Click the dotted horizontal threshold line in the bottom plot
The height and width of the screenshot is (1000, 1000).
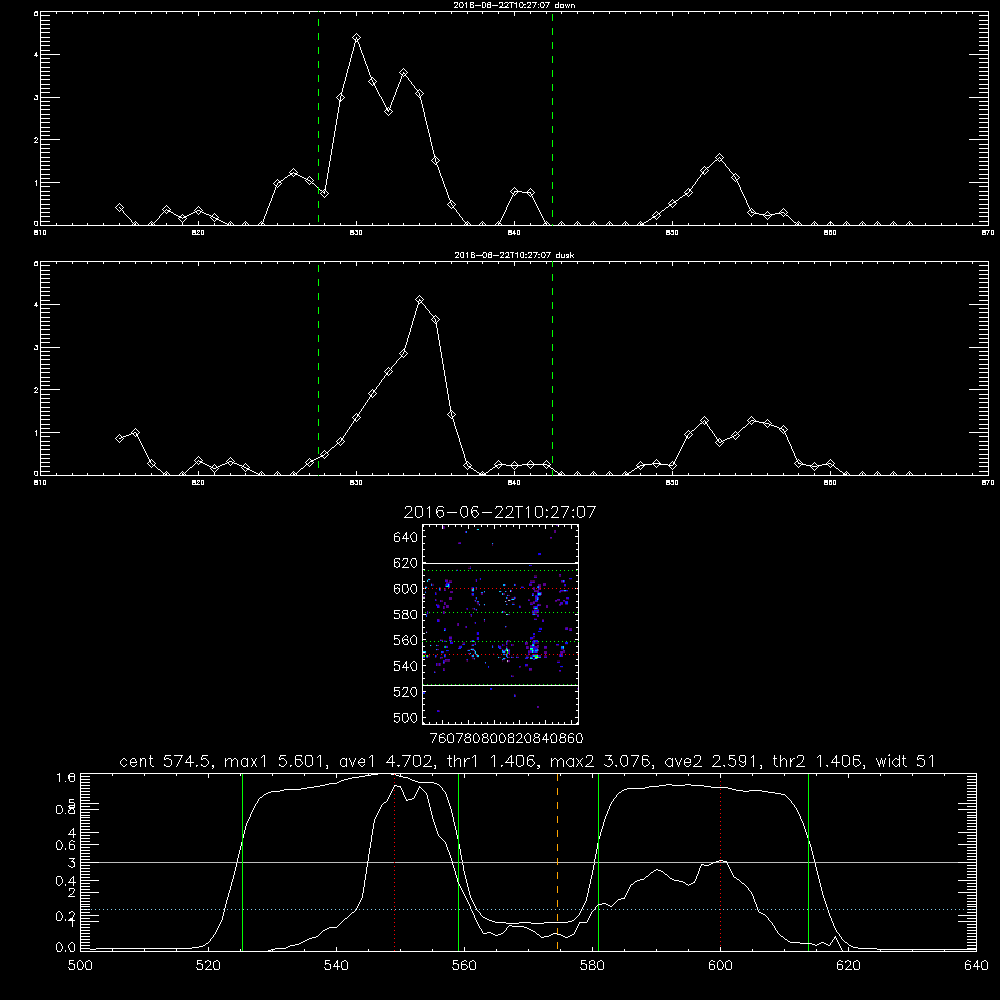tap(528, 909)
